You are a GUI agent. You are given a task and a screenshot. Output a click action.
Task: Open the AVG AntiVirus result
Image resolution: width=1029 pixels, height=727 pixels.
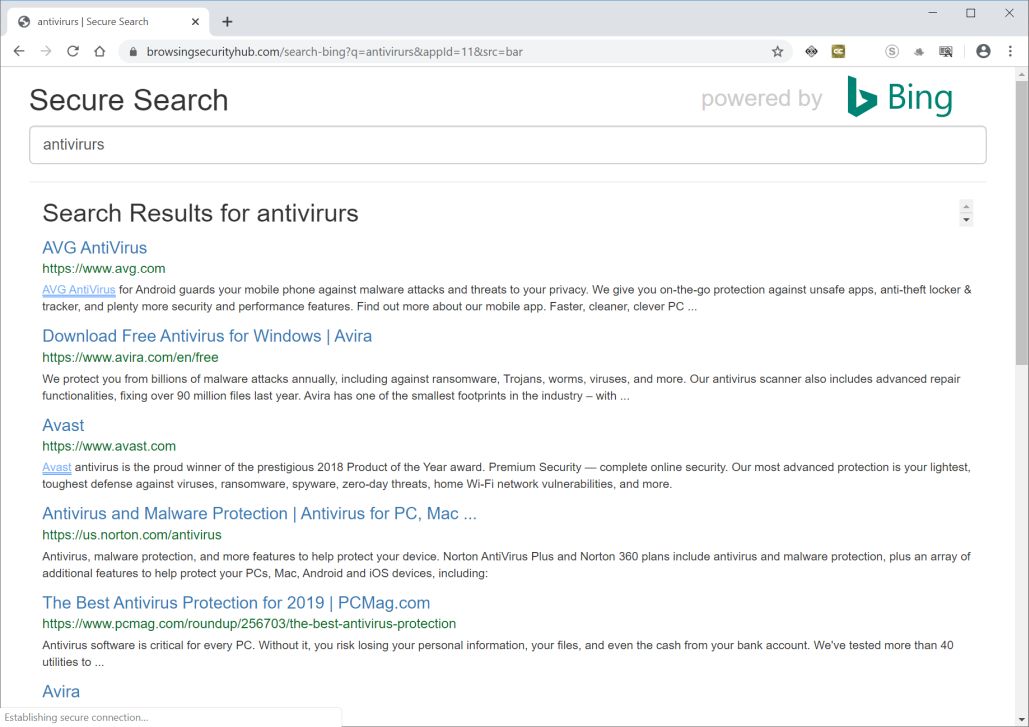[x=94, y=247]
